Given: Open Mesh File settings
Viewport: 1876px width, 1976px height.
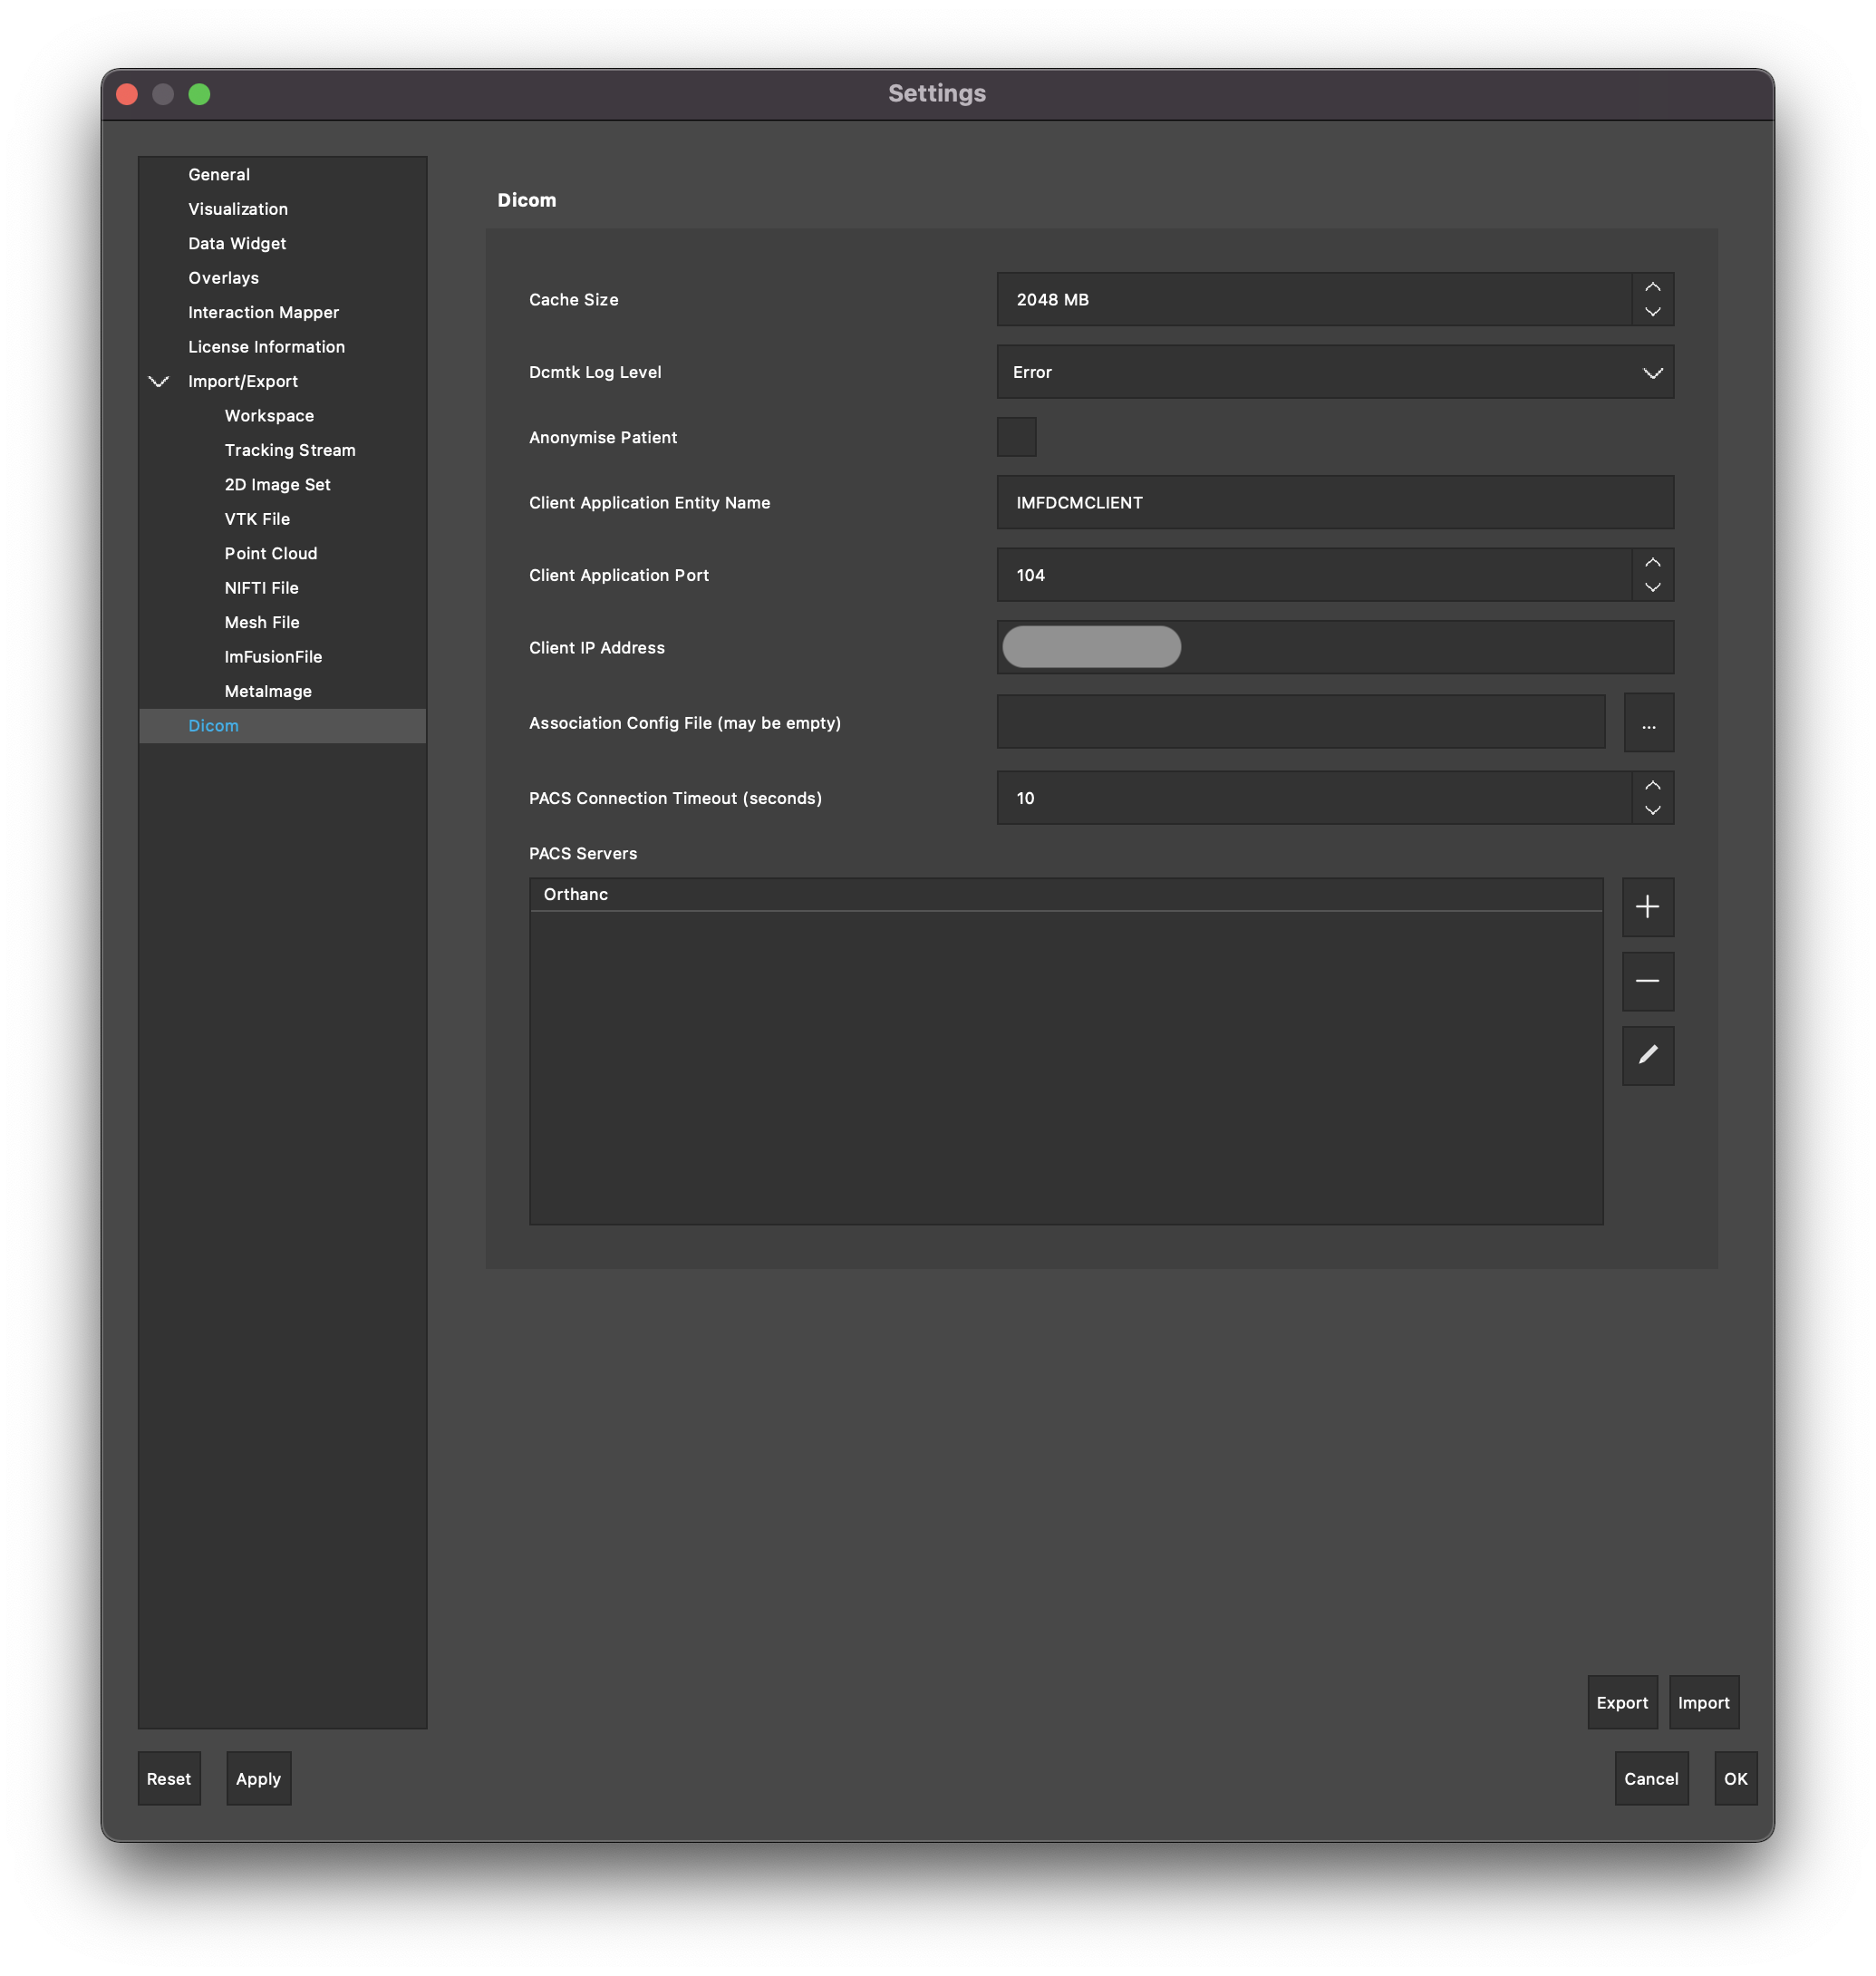Looking at the screenshot, I should pyautogui.click(x=262, y=623).
